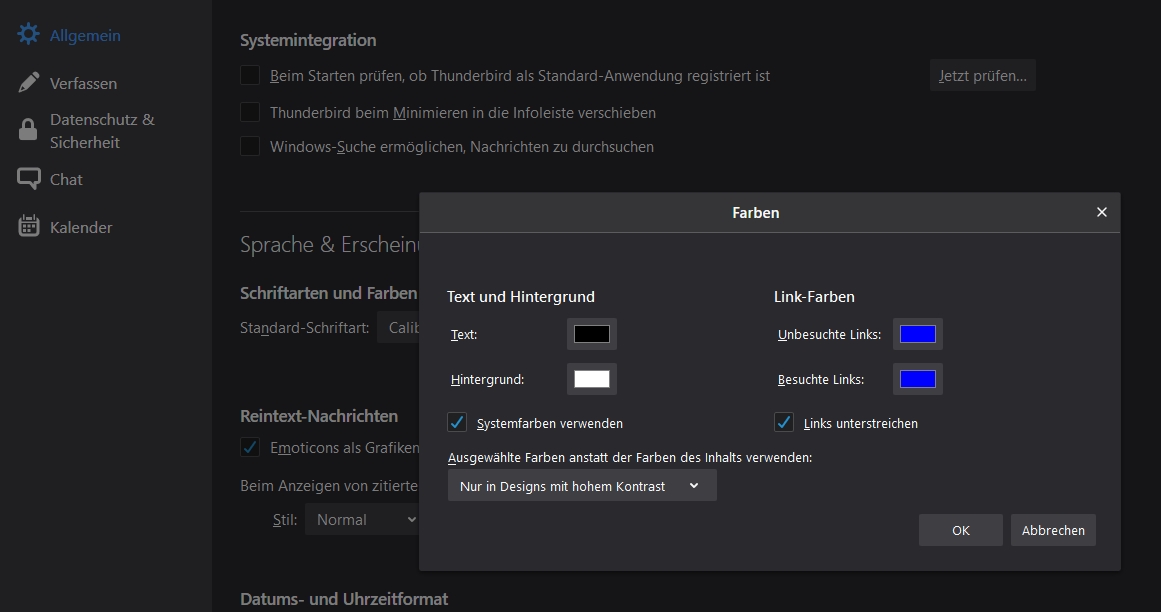Disable Links unterstreichen checkbox

(x=784, y=422)
